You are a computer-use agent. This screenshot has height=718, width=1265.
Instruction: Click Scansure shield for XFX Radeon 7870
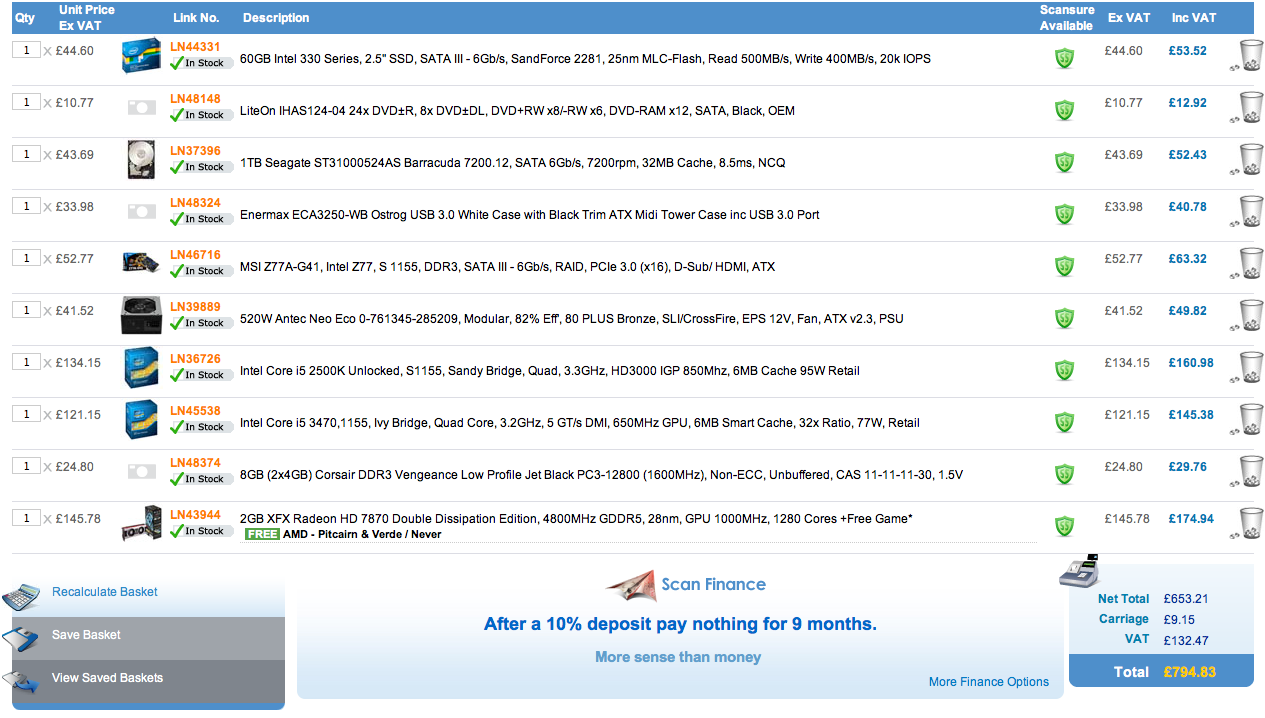coord(1065,526)
